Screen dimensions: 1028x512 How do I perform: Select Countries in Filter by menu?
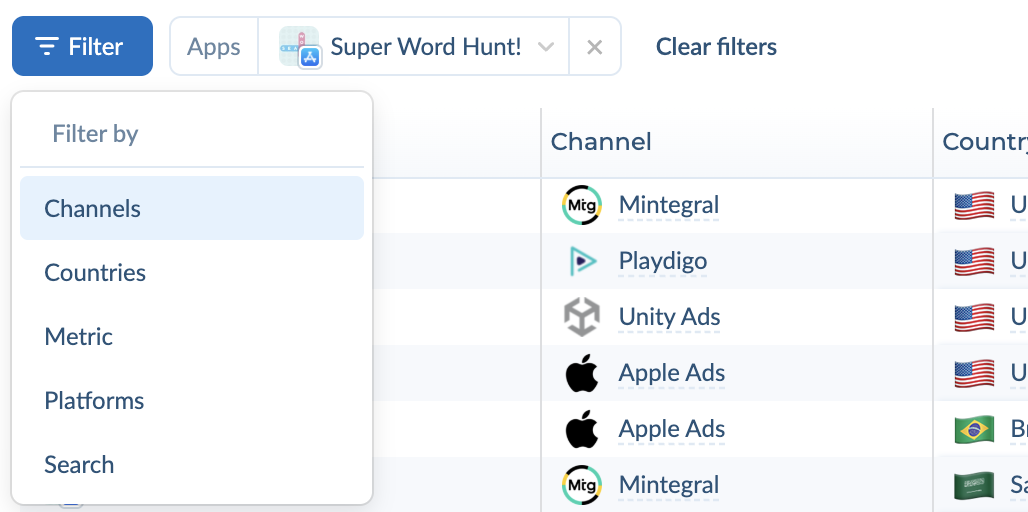[191, 272]
